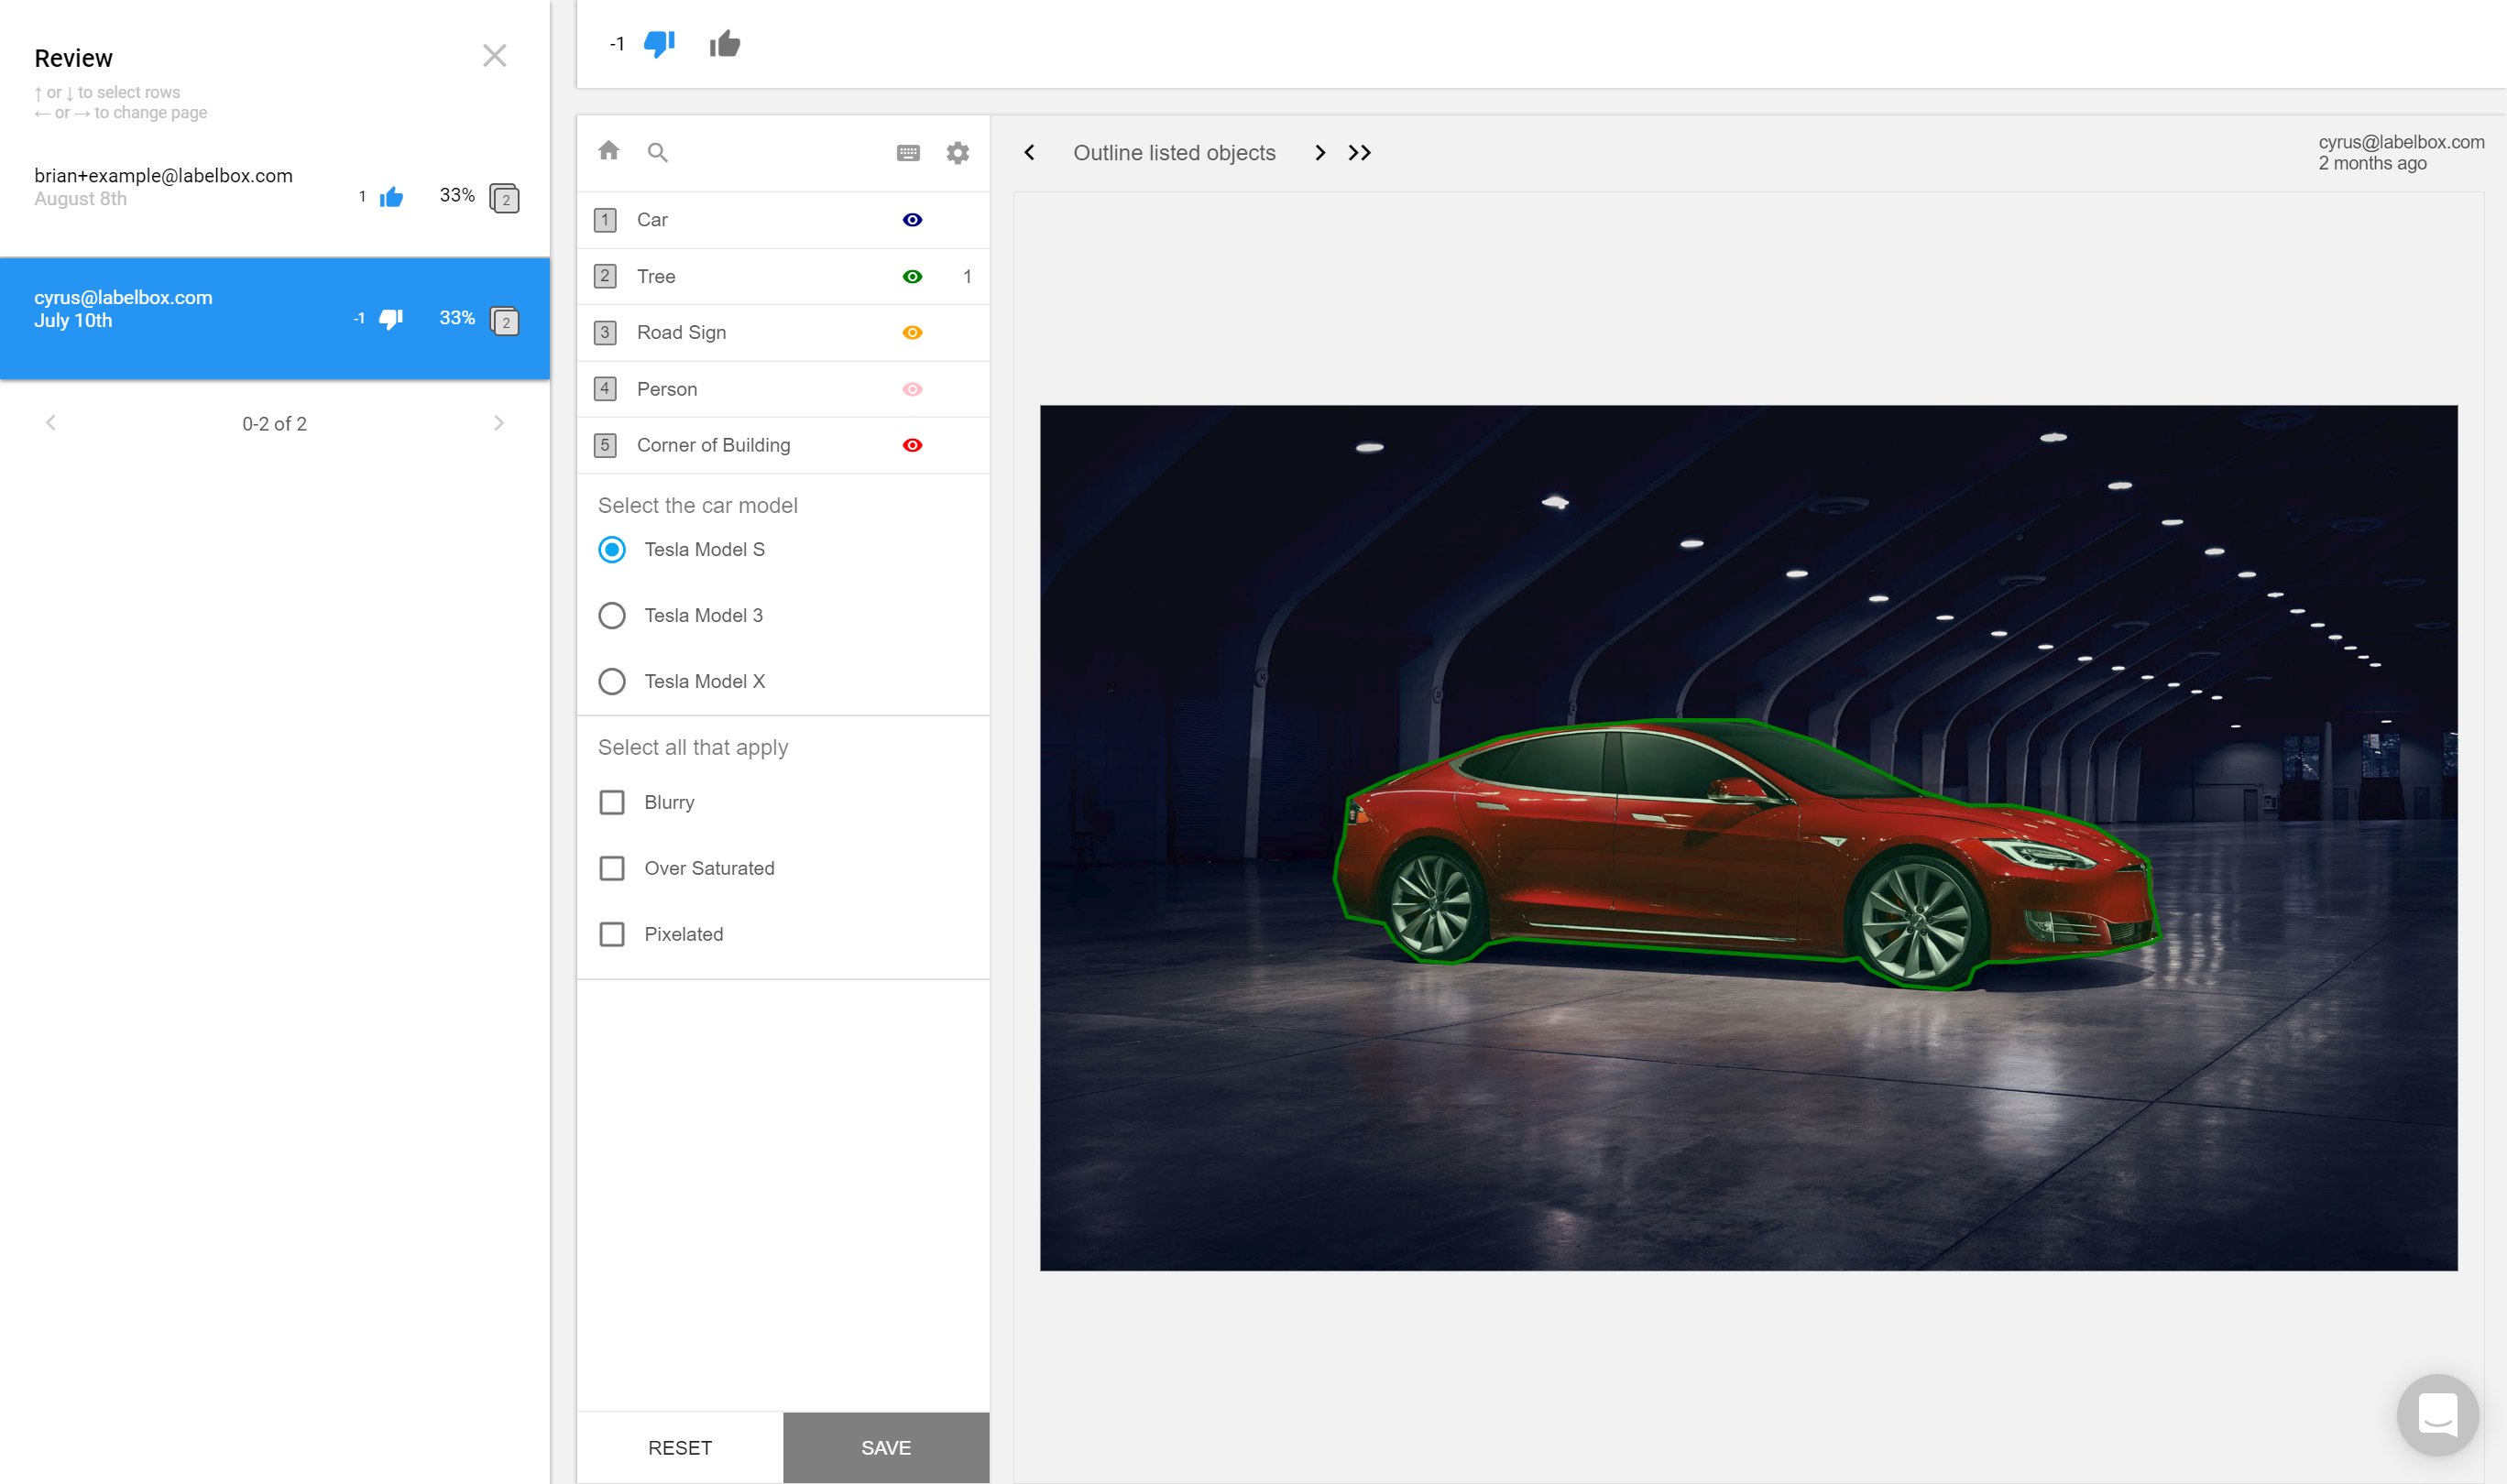Skip forward with double chevron
Viewport: 2507px width, 1484px height.
coord(1359,153)
